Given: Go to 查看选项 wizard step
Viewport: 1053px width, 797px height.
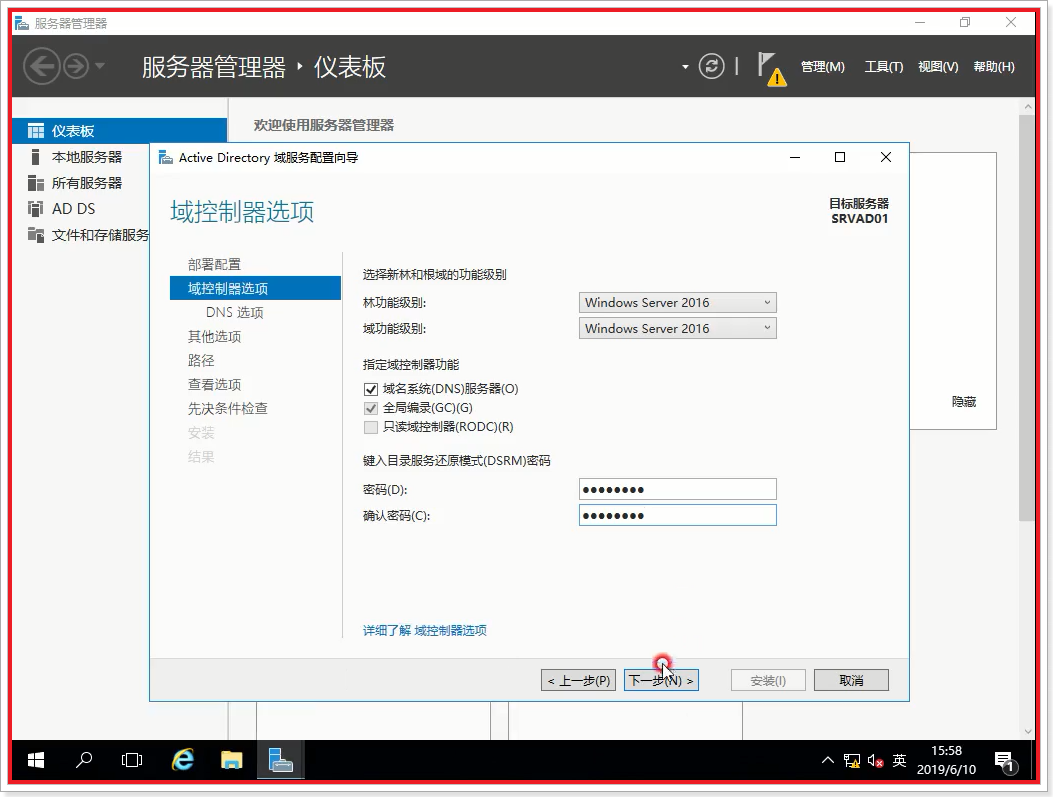Looking at the screenshot, I should point(214,385).
